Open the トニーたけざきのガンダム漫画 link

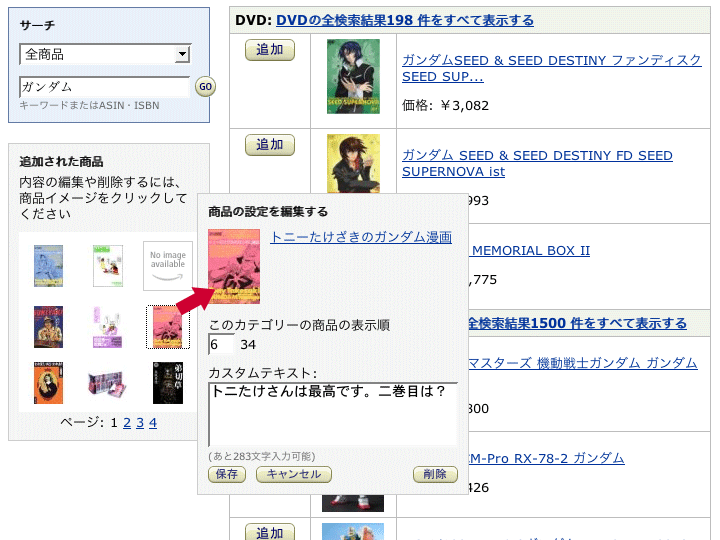click(x=361, y=237)
